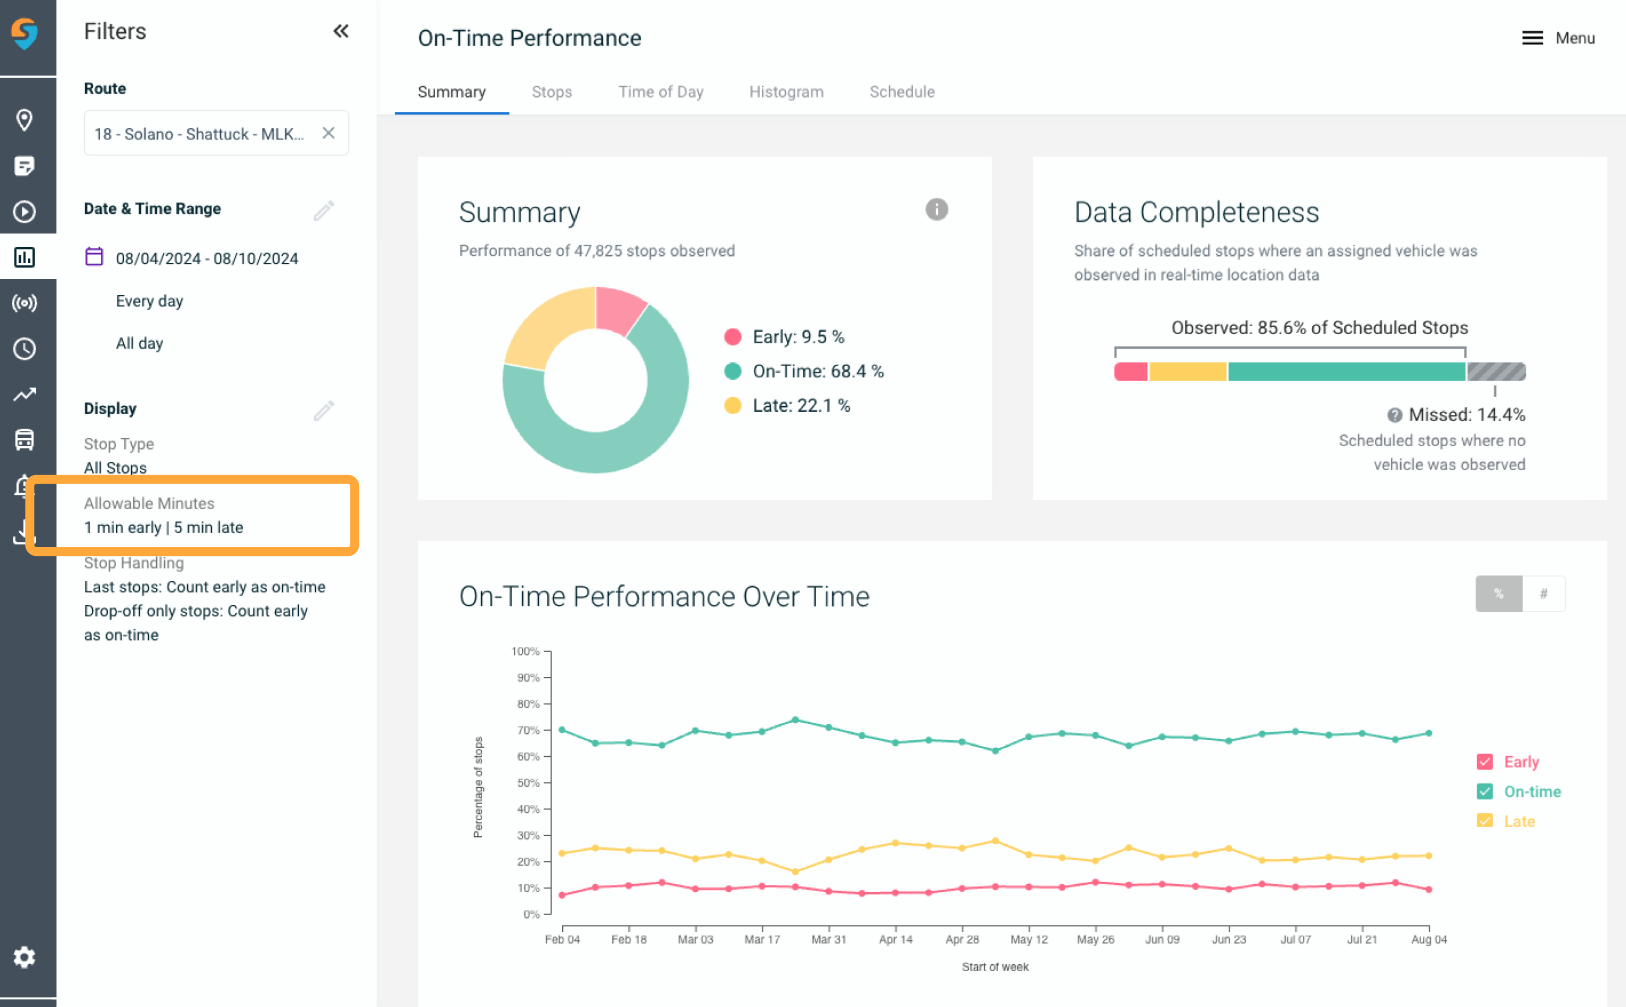Collapse the Filters panel
Image resolution: width=1626 pixels, height=1007 pixels.
[341, 31]
